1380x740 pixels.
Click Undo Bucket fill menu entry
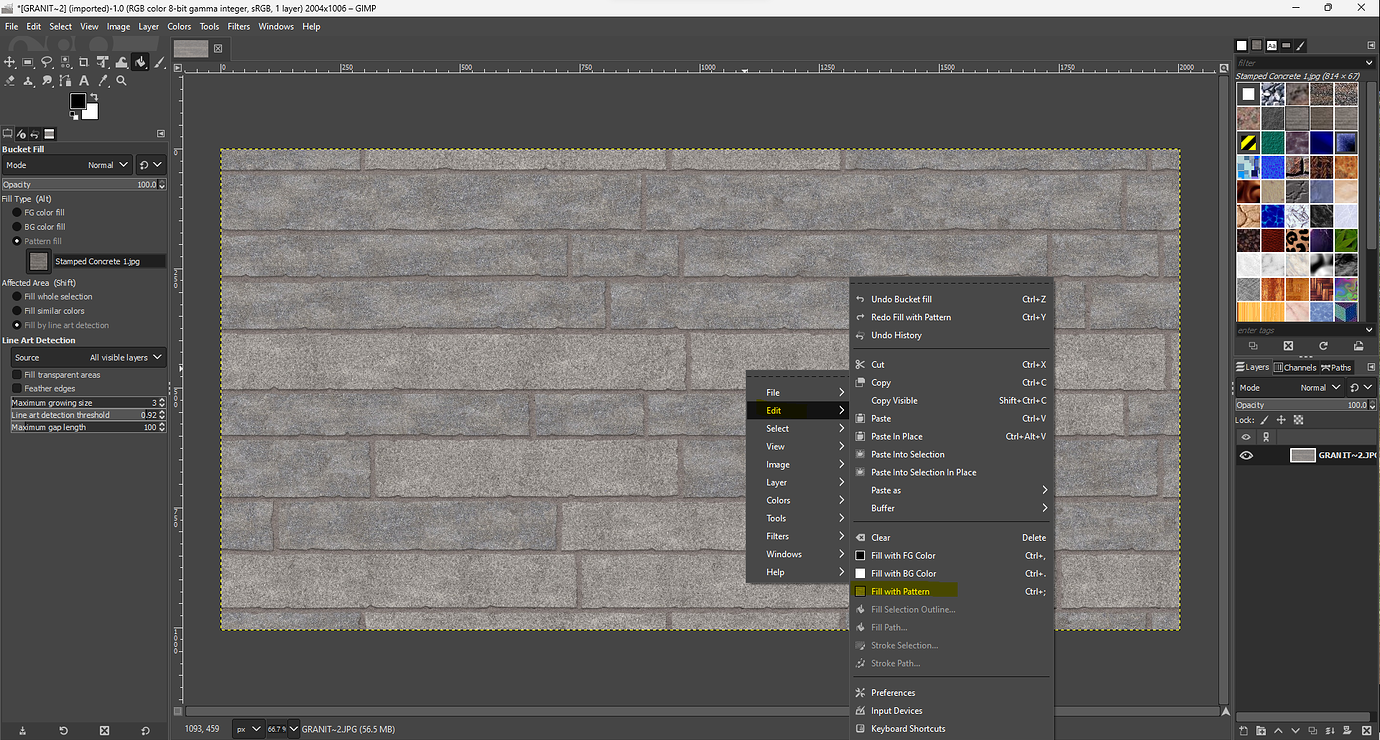(951, 299)
